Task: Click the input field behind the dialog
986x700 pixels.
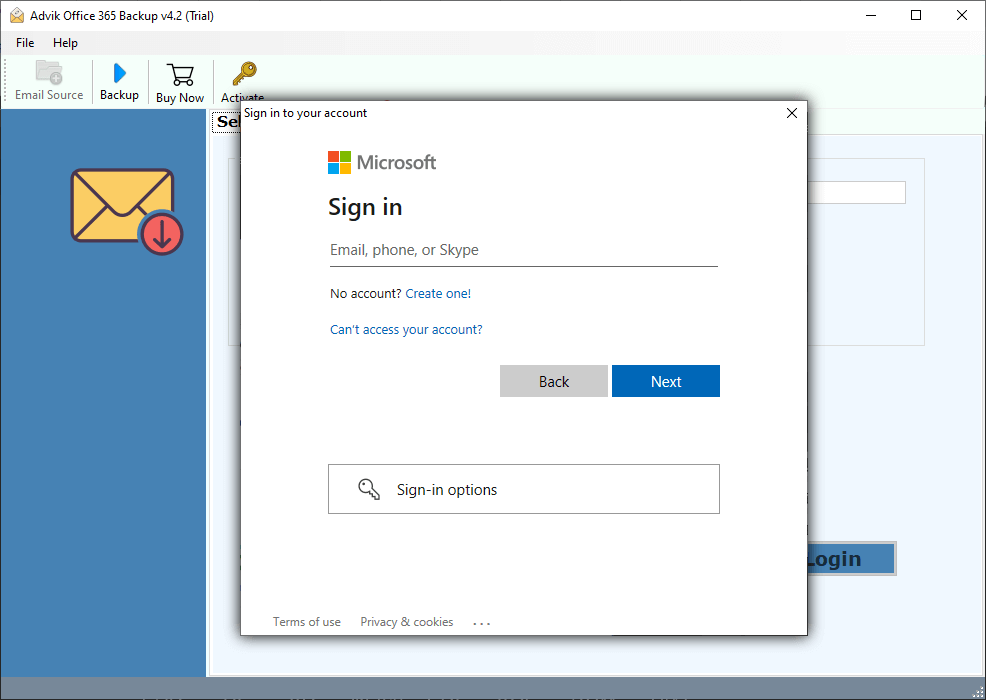Action: tap(856, 192)
